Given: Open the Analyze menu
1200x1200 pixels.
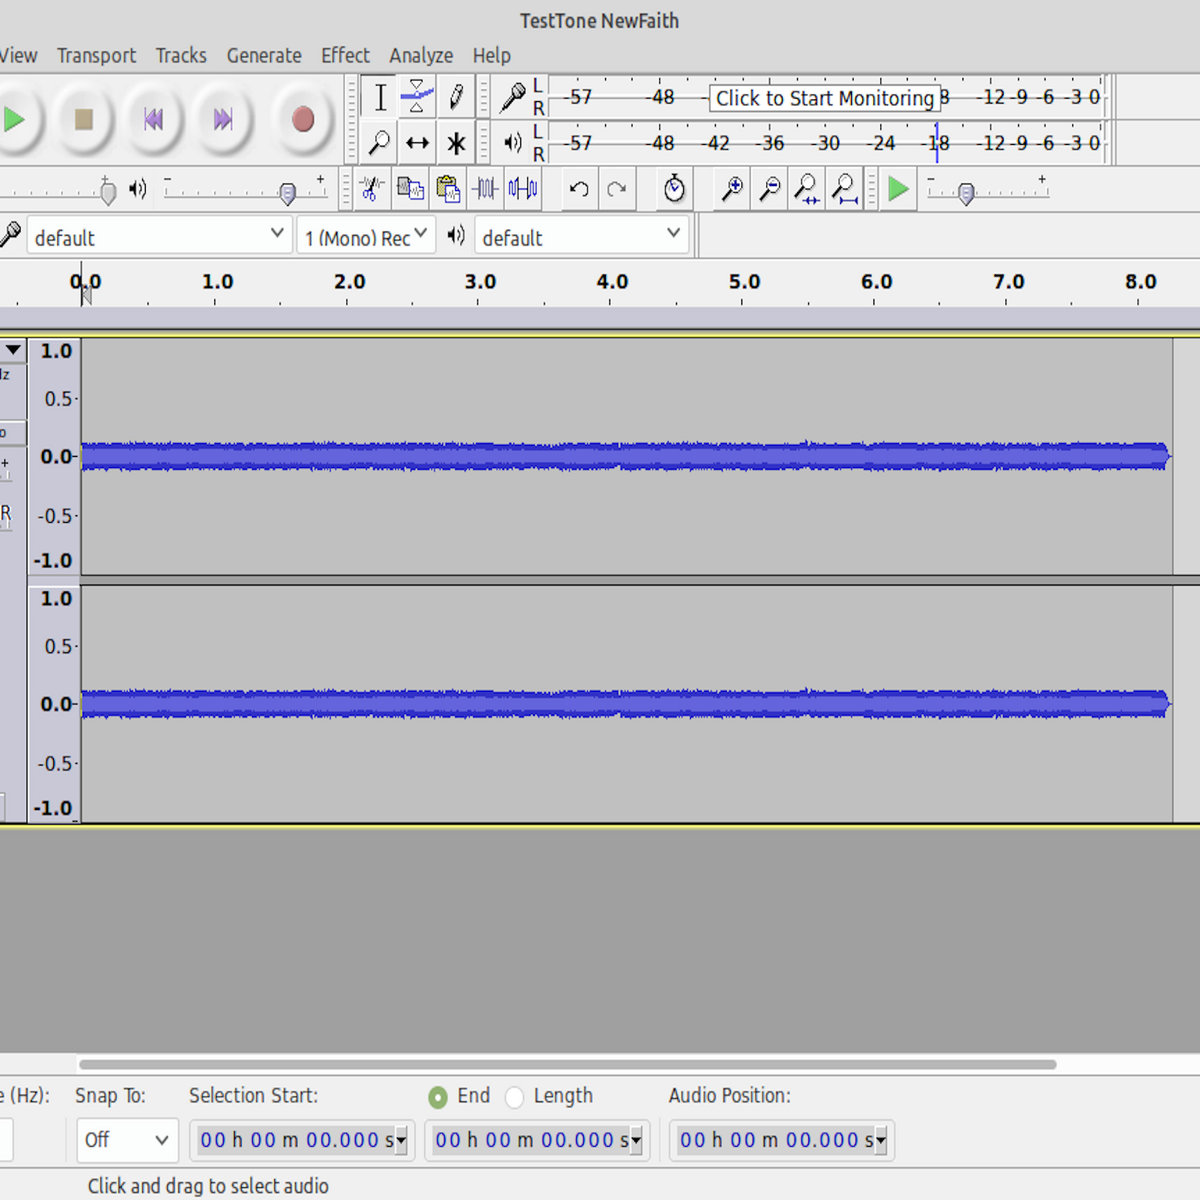Looking at the screenshot, I should point(421,55).
